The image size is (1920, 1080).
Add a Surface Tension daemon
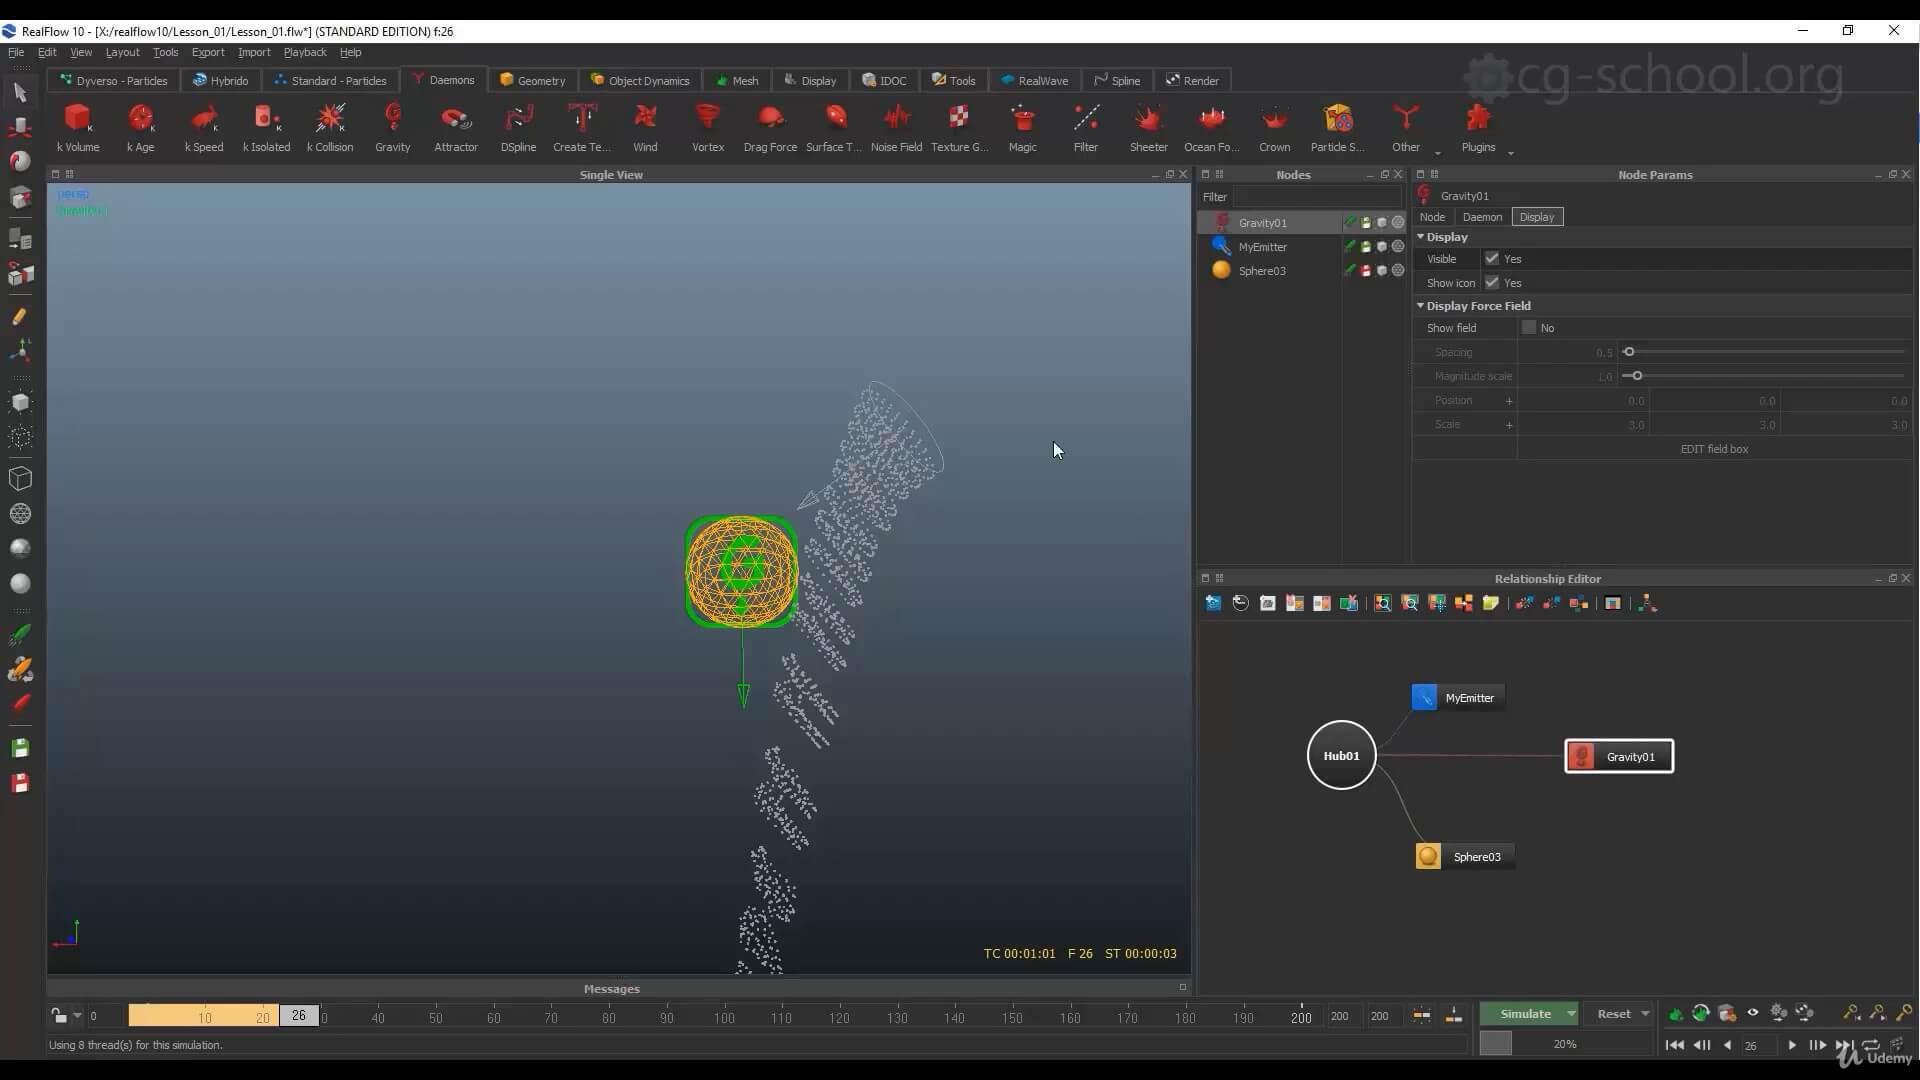[834, 127]
